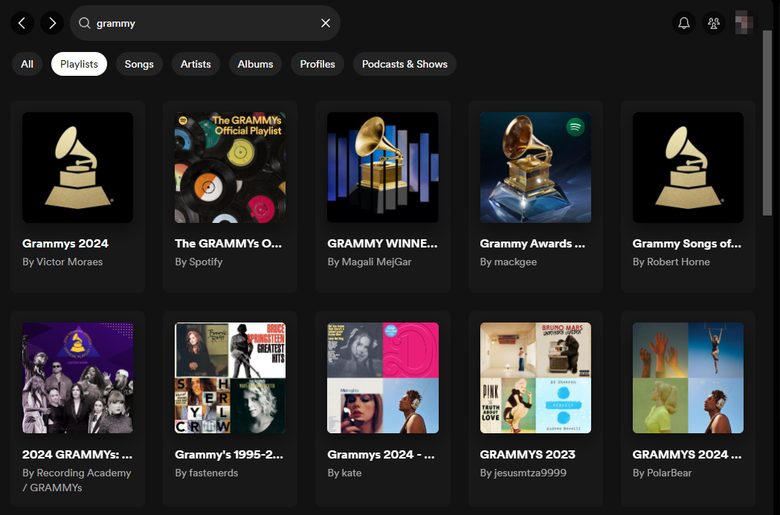780x515 pixels.
Task: Click By fastenerds text
Action: pos(206,473)
